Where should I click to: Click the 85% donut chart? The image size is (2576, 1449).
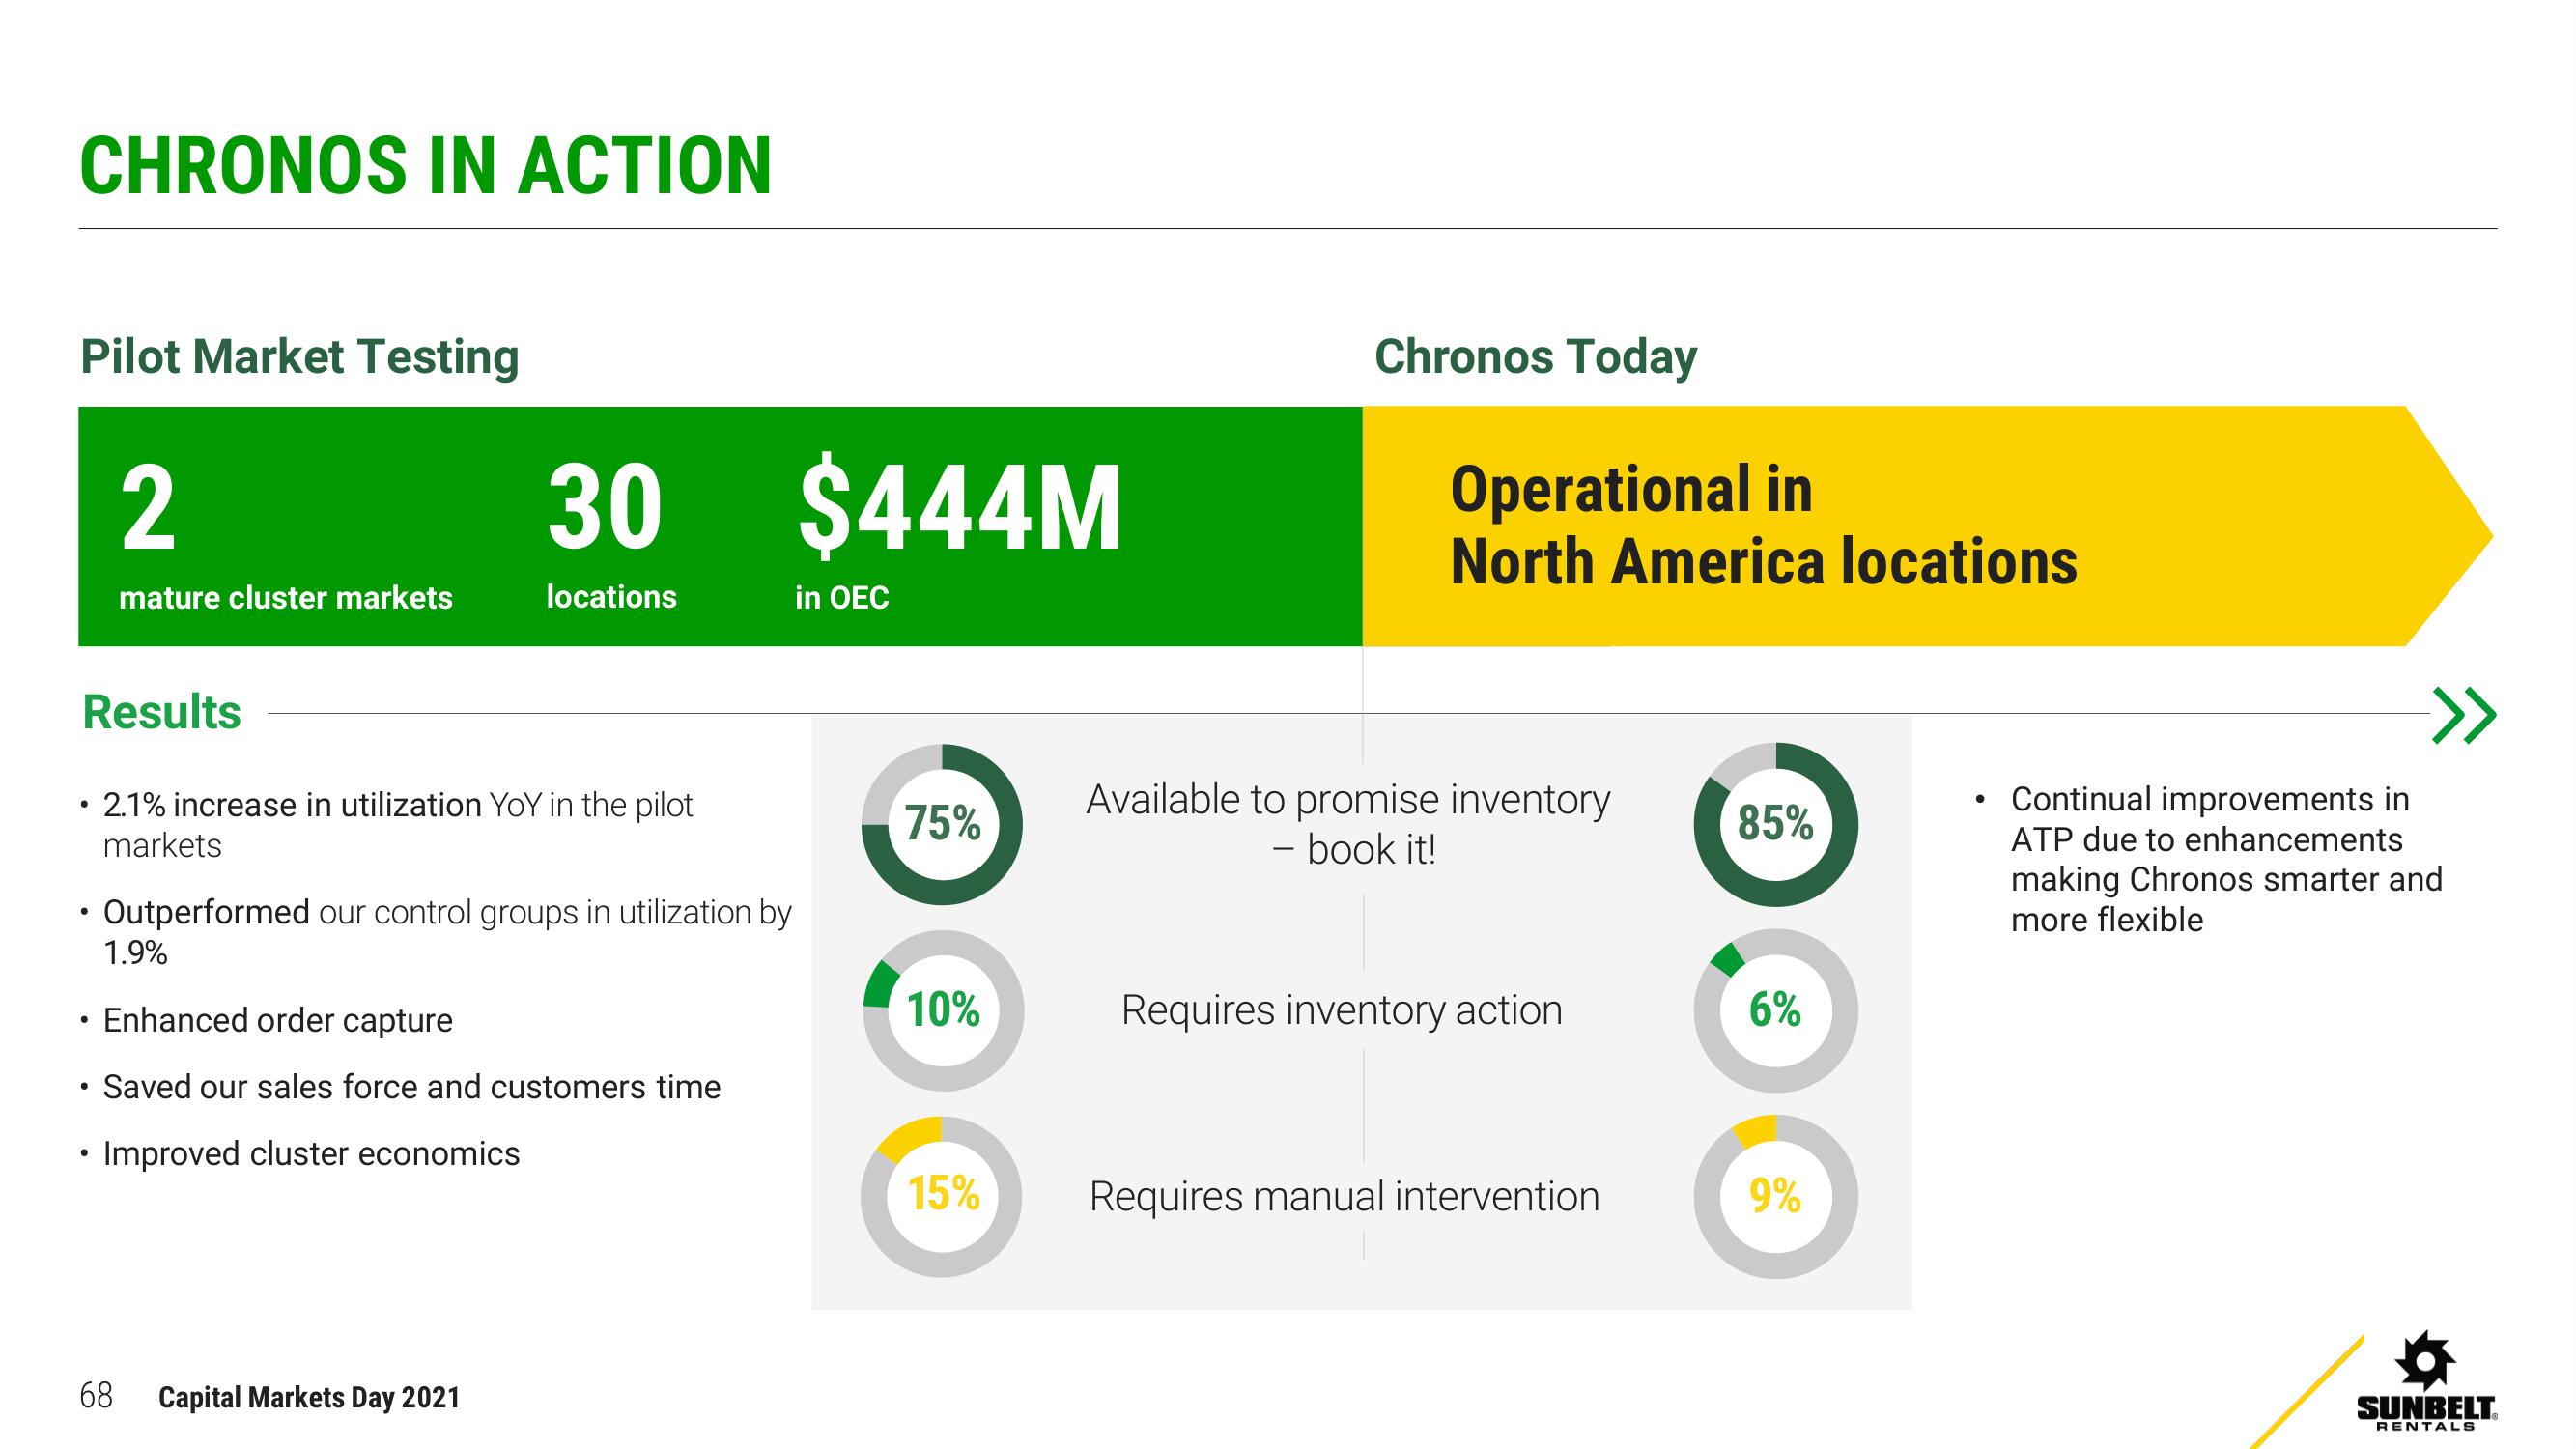tap(1775, 824)
